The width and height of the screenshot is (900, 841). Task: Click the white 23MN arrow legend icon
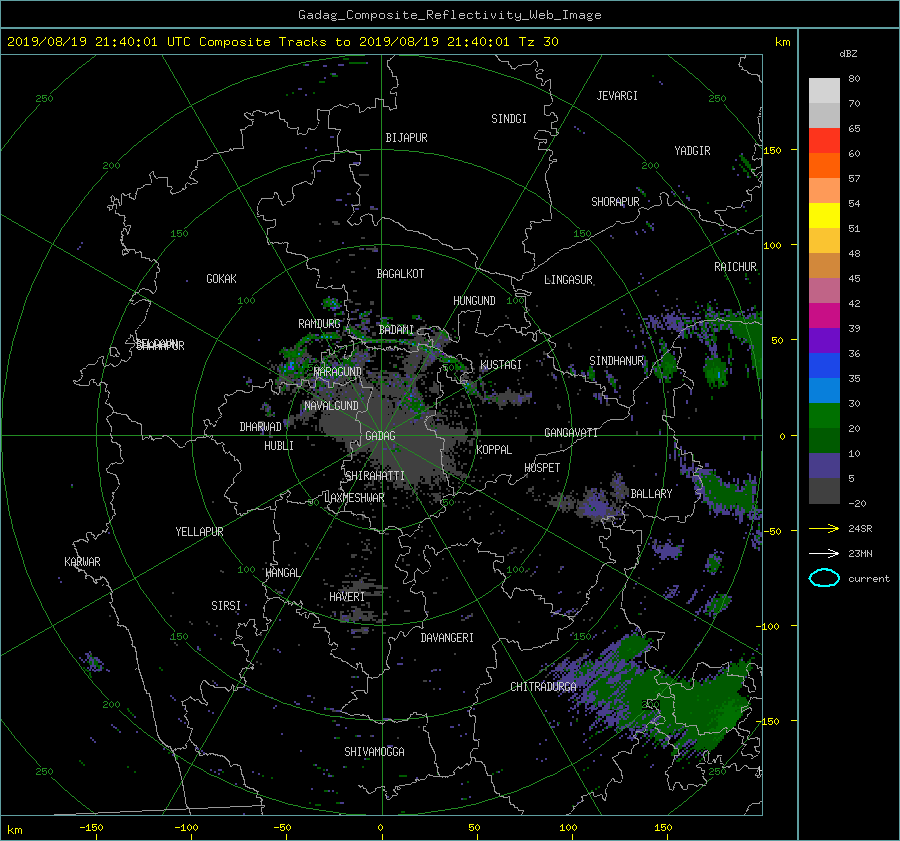824,553
